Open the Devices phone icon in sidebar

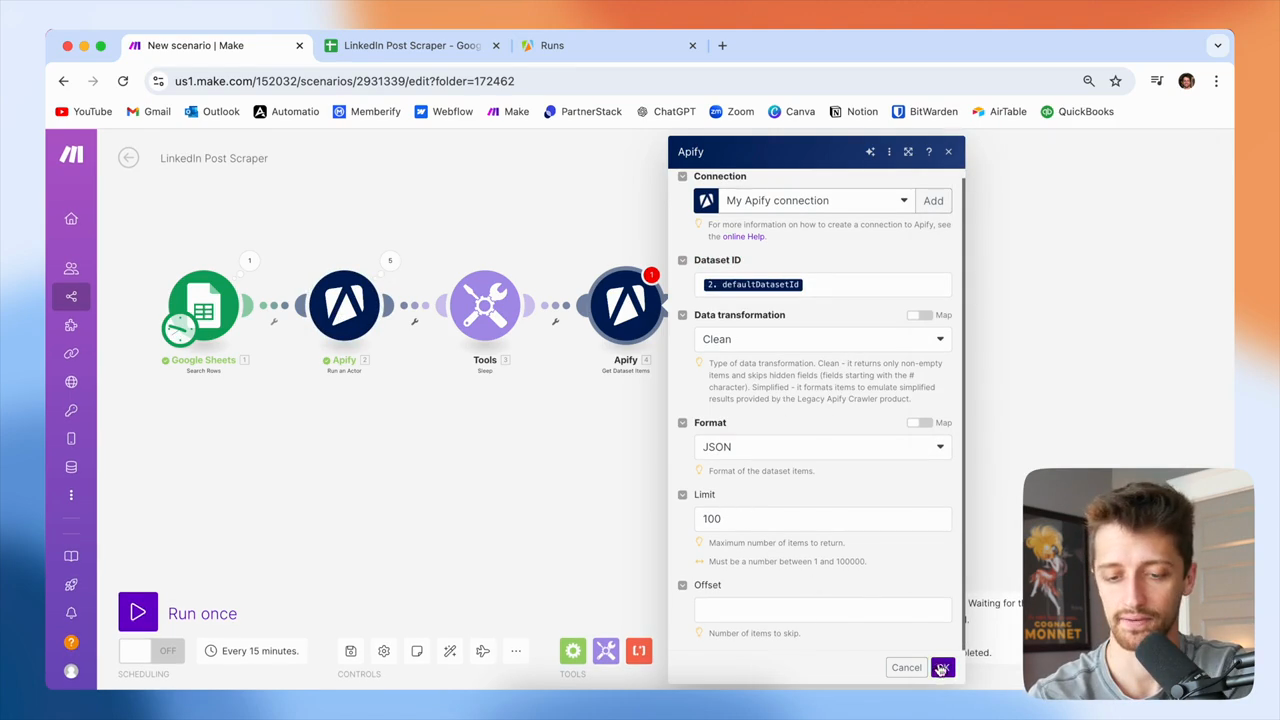click(71, 439)
